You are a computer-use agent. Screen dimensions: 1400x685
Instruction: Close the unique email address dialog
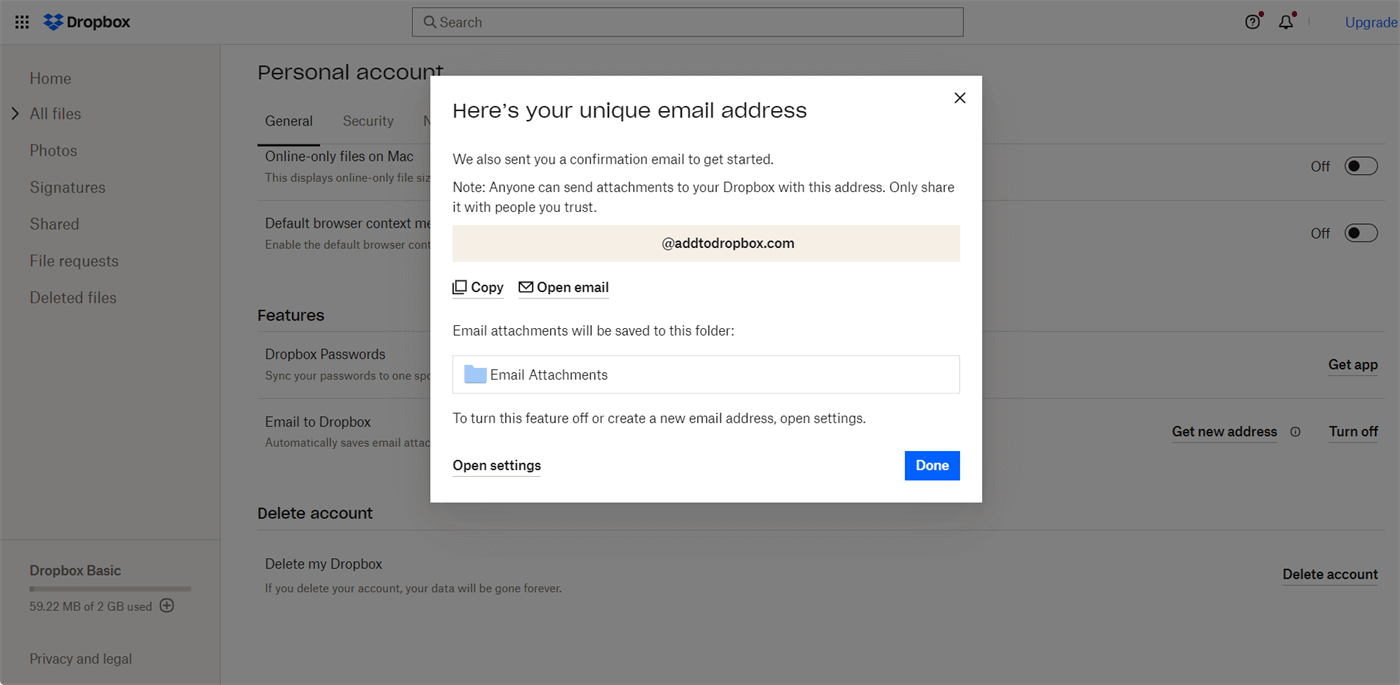[x=959, y=98]
